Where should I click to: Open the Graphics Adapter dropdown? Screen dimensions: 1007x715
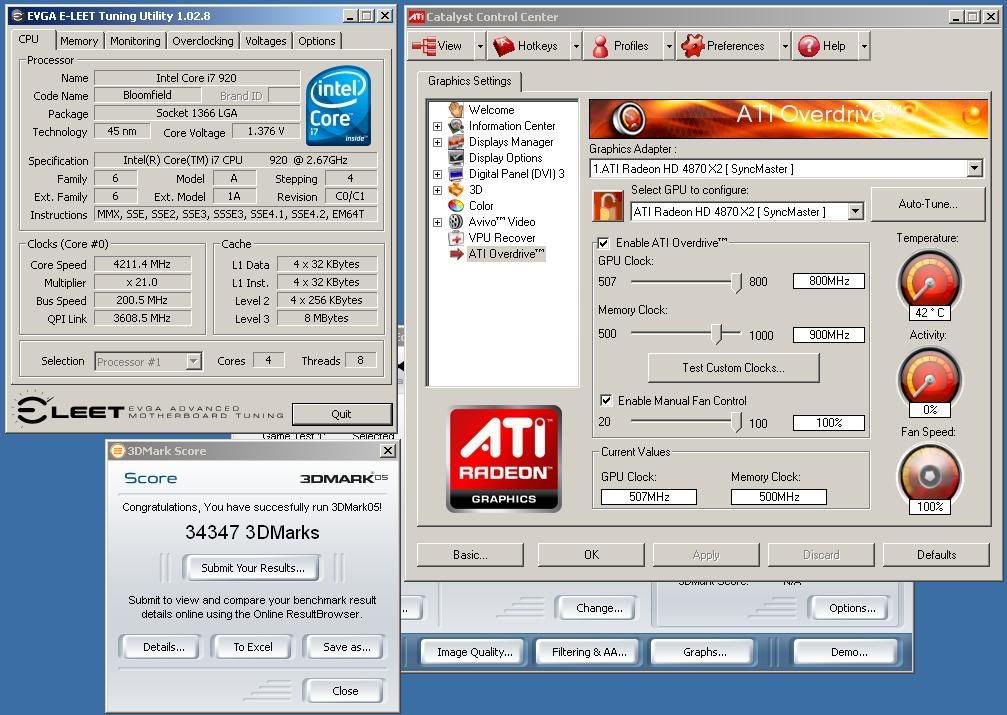[x=974, y=168]
